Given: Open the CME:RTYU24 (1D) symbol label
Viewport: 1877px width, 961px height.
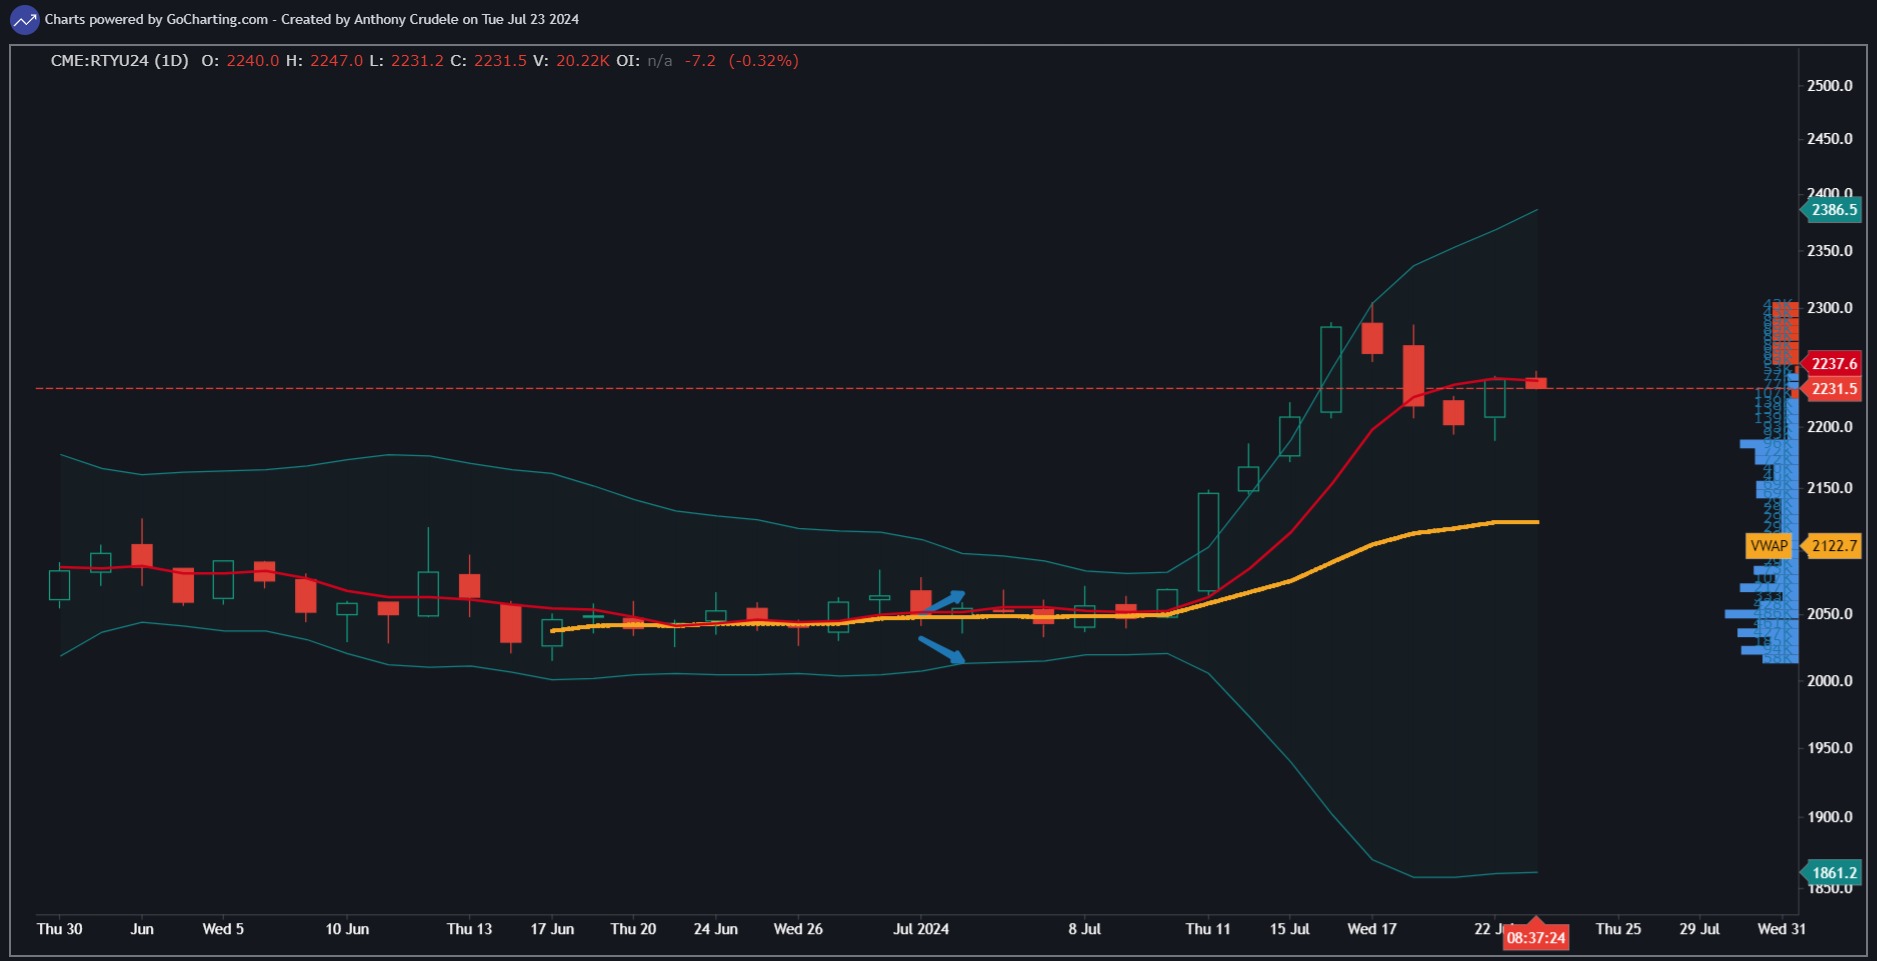Looking at the screenshot, I should [x=119, y=60].
